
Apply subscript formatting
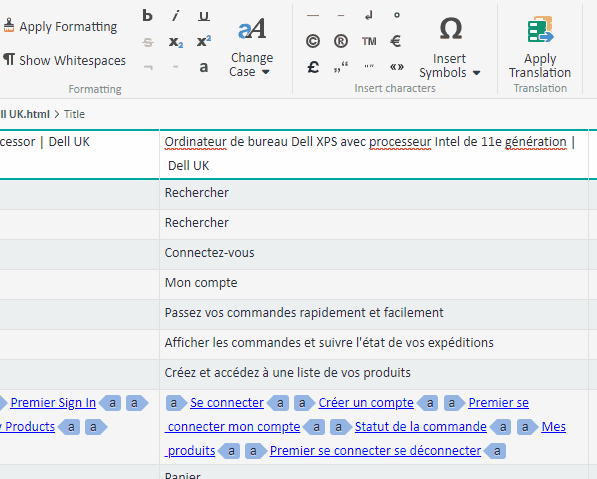point(176,42)
